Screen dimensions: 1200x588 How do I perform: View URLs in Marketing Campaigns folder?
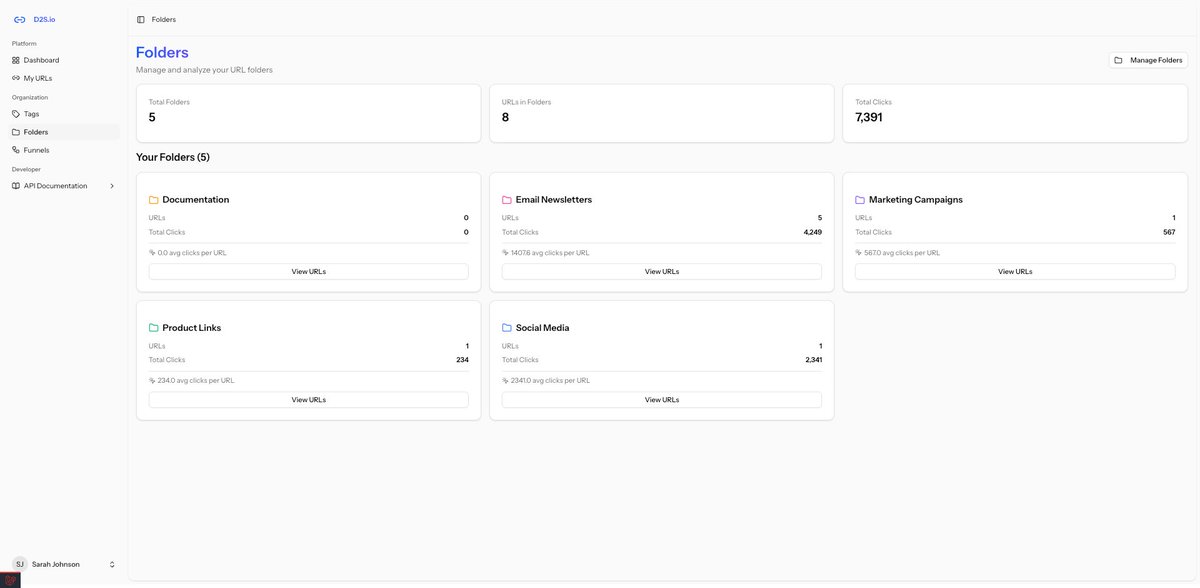(1015, 272)
